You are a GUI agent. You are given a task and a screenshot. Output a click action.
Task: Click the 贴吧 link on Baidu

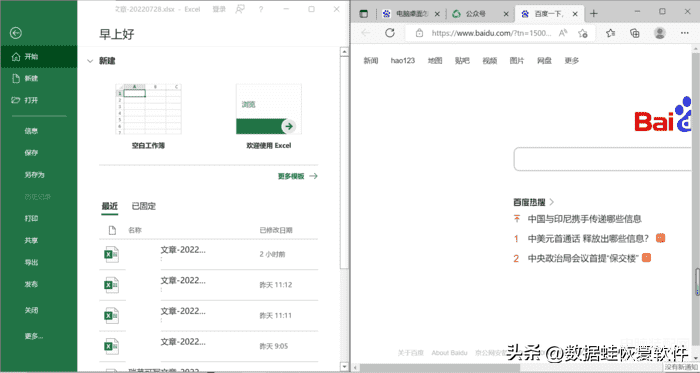pyautogui.click(x=462, y=61)
